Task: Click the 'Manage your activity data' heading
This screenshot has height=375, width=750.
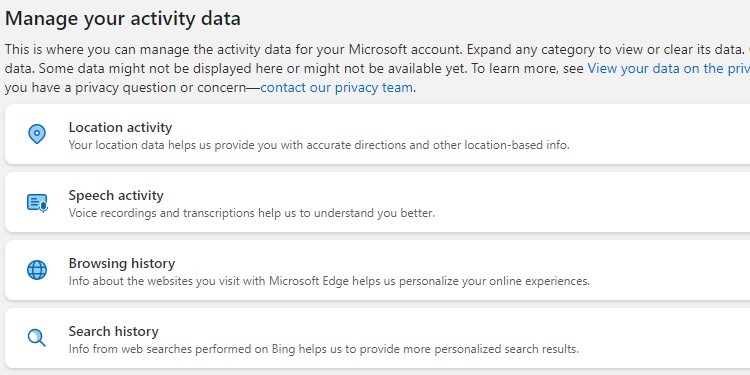Action: click(x=122, y=19)
